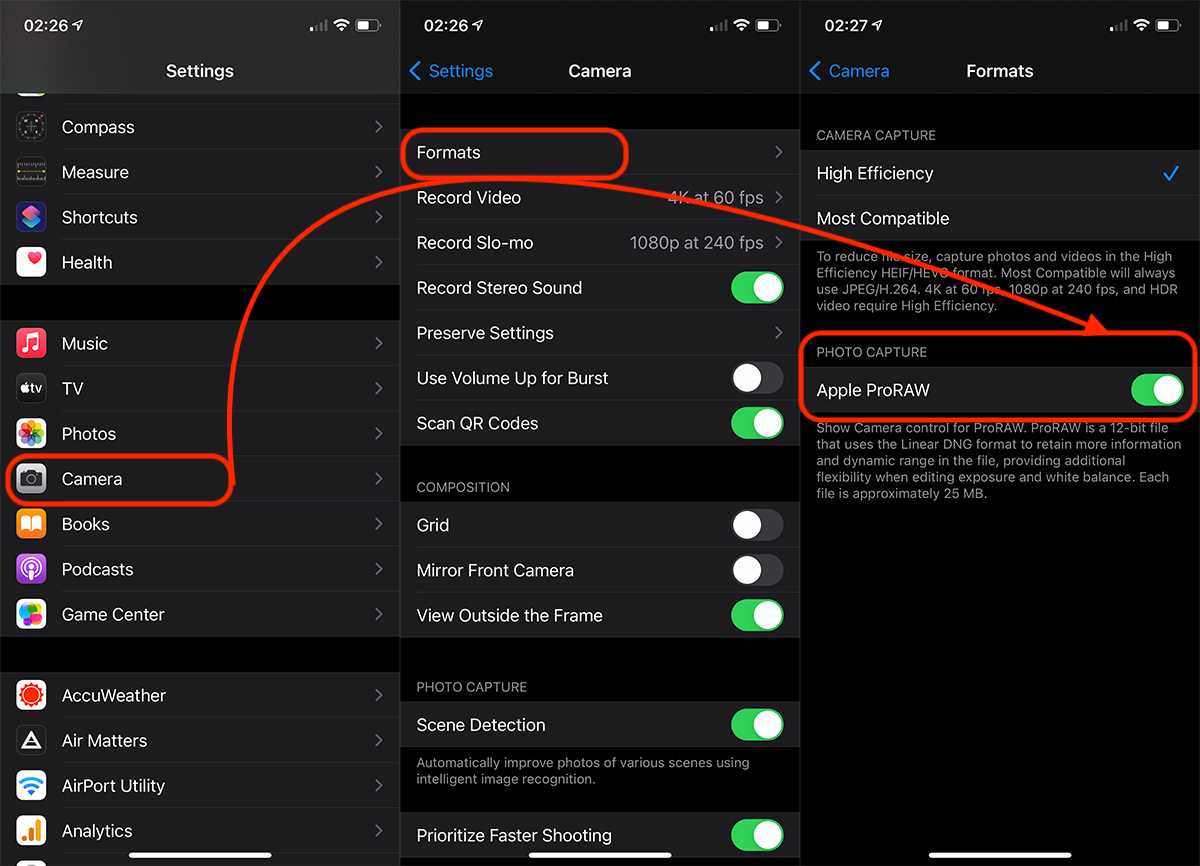
Task: Open the Shortcuts settings row
Action: pyautogui.click(x=200, y=217)
